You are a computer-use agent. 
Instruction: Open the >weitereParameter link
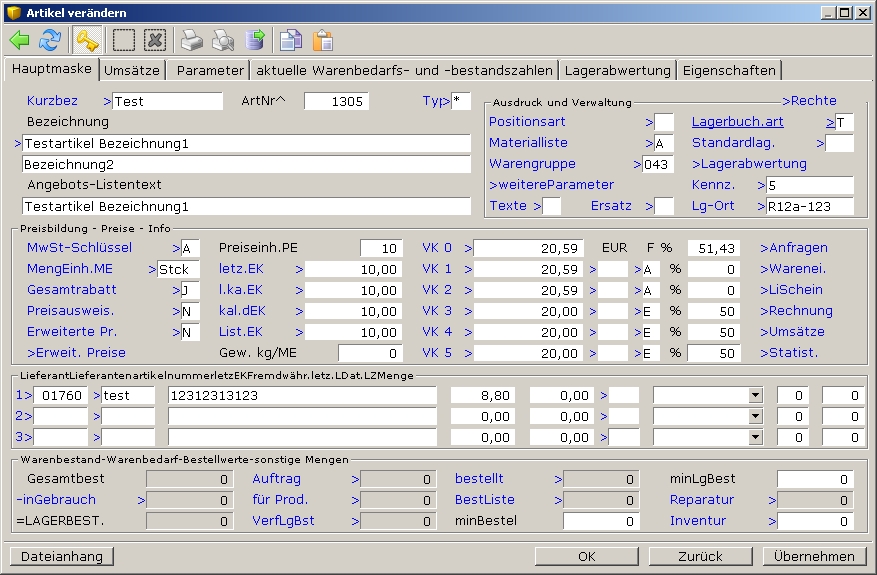(551, 185)
